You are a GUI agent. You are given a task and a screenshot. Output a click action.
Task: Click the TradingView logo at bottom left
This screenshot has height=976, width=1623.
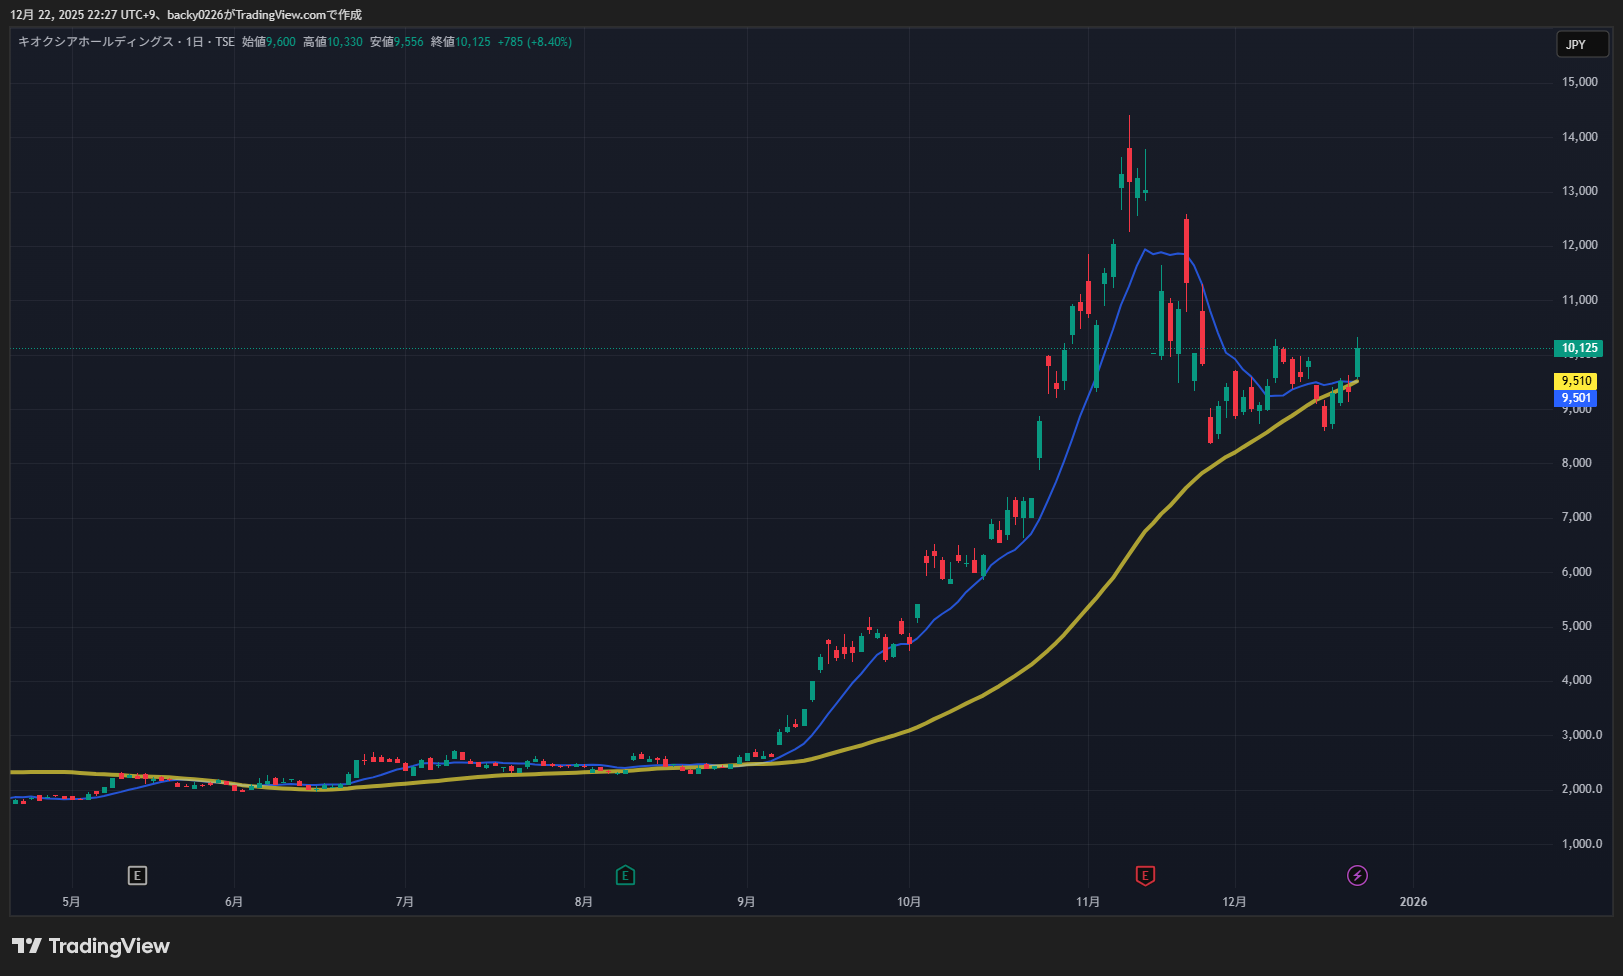pyautogui.click(x=91, y=946)
